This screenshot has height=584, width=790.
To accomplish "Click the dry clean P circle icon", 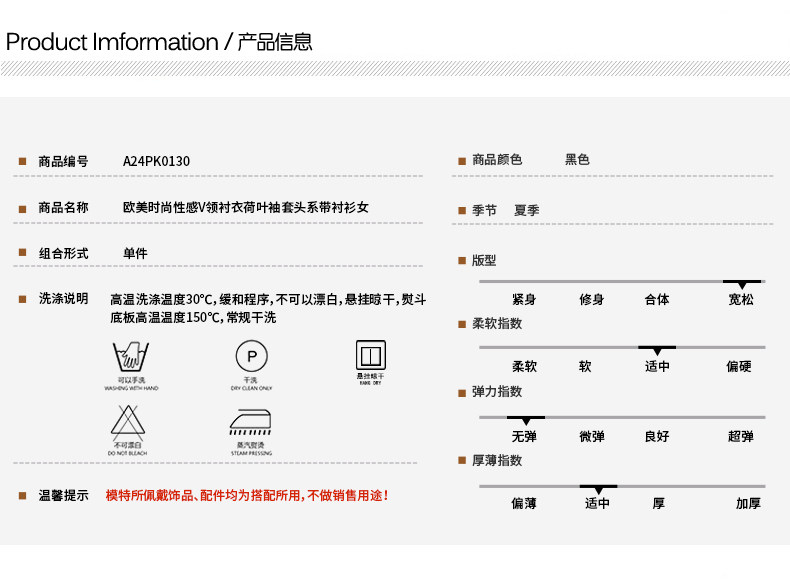I will [251, 356].
